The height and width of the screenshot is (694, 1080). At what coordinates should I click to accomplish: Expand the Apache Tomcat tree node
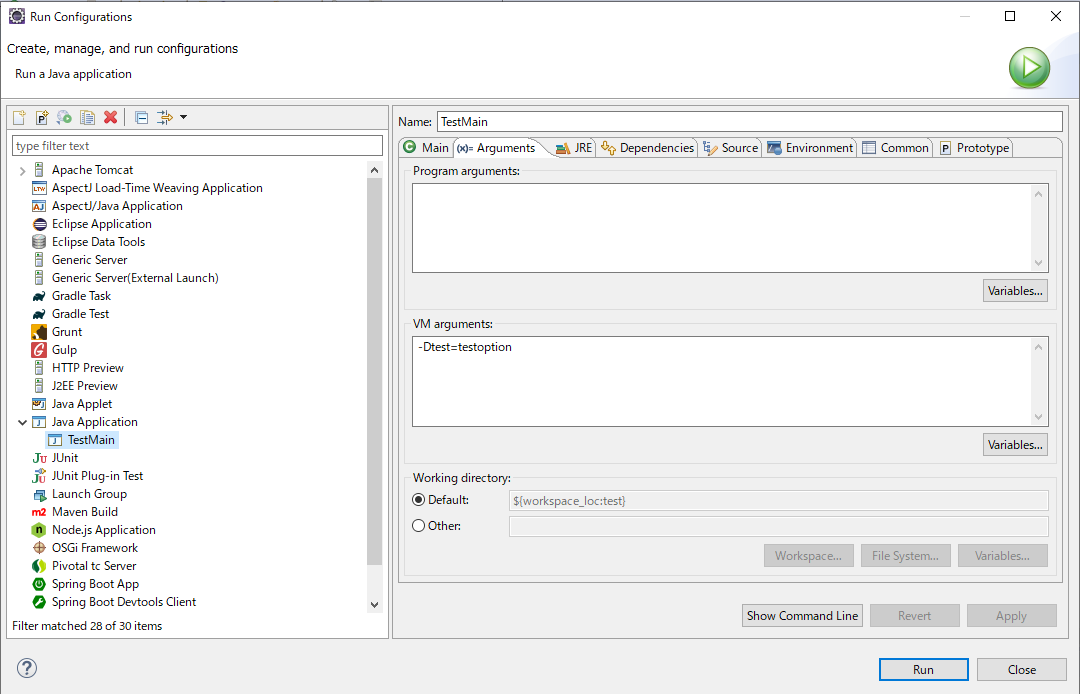22,170
